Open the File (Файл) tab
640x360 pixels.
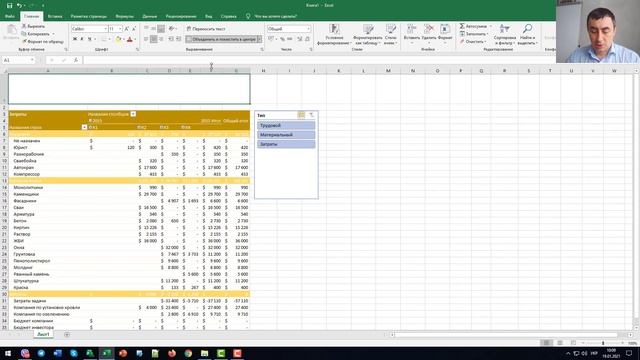coord(10,16)
